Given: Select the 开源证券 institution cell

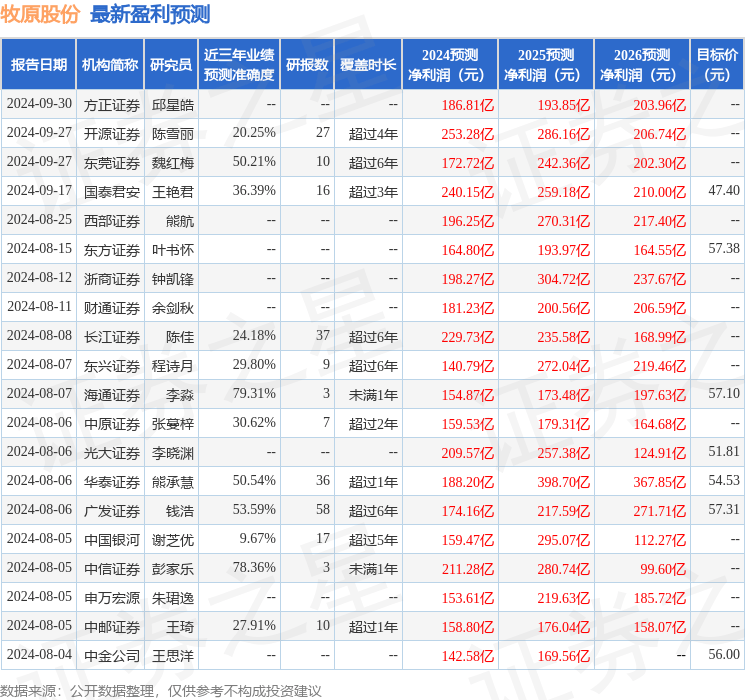Looking at the screenshot, I should click(112, 134).
